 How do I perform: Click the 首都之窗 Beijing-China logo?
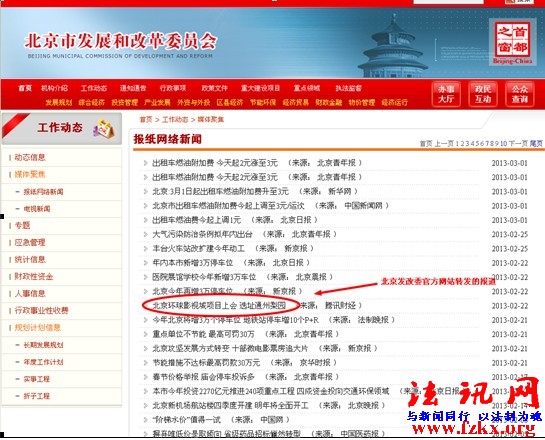[513, 42]
